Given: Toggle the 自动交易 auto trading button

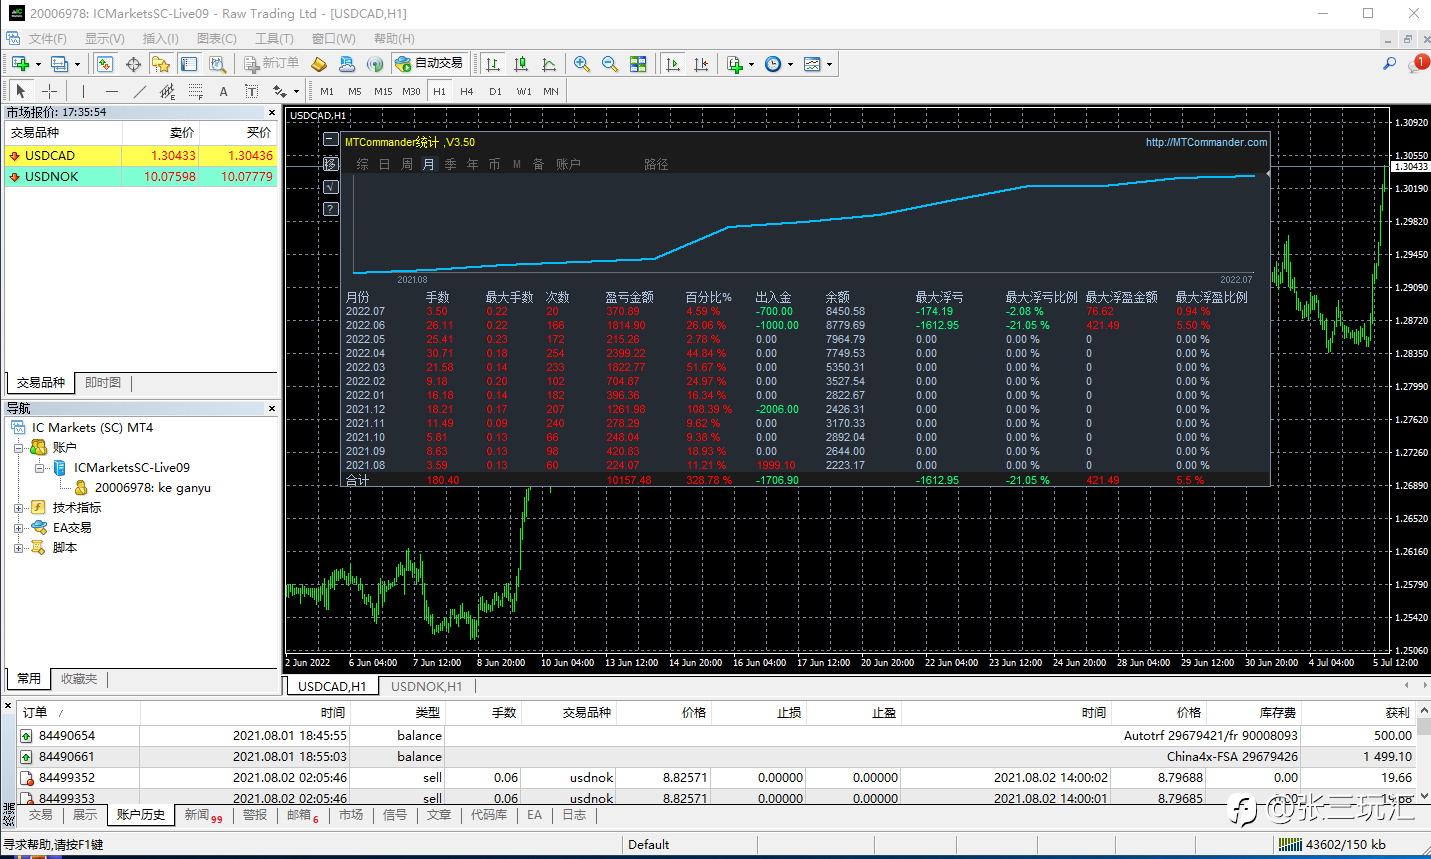Looking at the screenshot, I should [x=430, y=64].
